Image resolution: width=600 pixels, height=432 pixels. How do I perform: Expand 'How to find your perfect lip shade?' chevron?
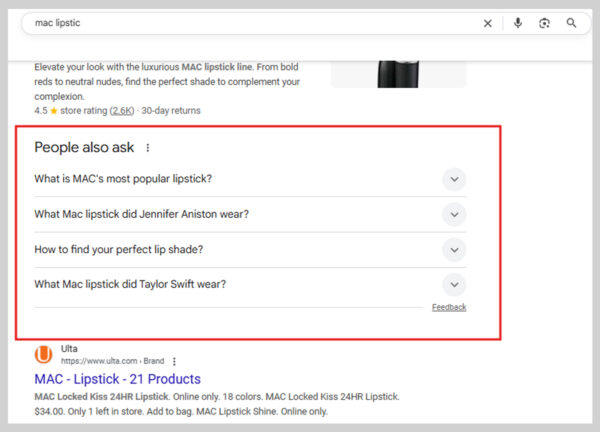454,250
